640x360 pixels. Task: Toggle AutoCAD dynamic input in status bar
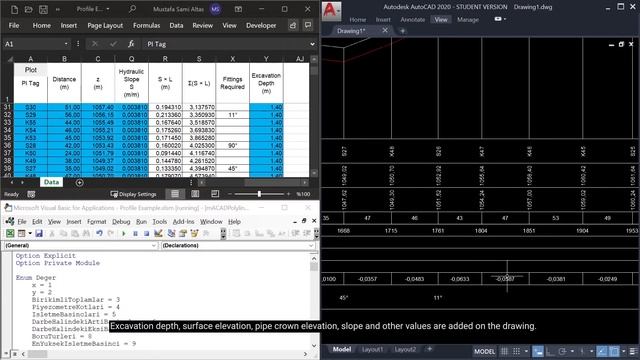[538, 351]
